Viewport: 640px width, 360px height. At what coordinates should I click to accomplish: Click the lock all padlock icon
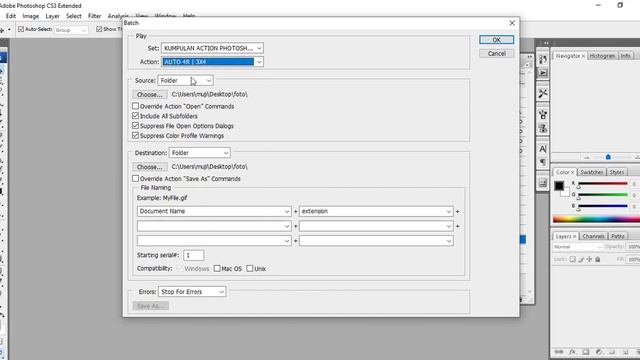(598, 259)
